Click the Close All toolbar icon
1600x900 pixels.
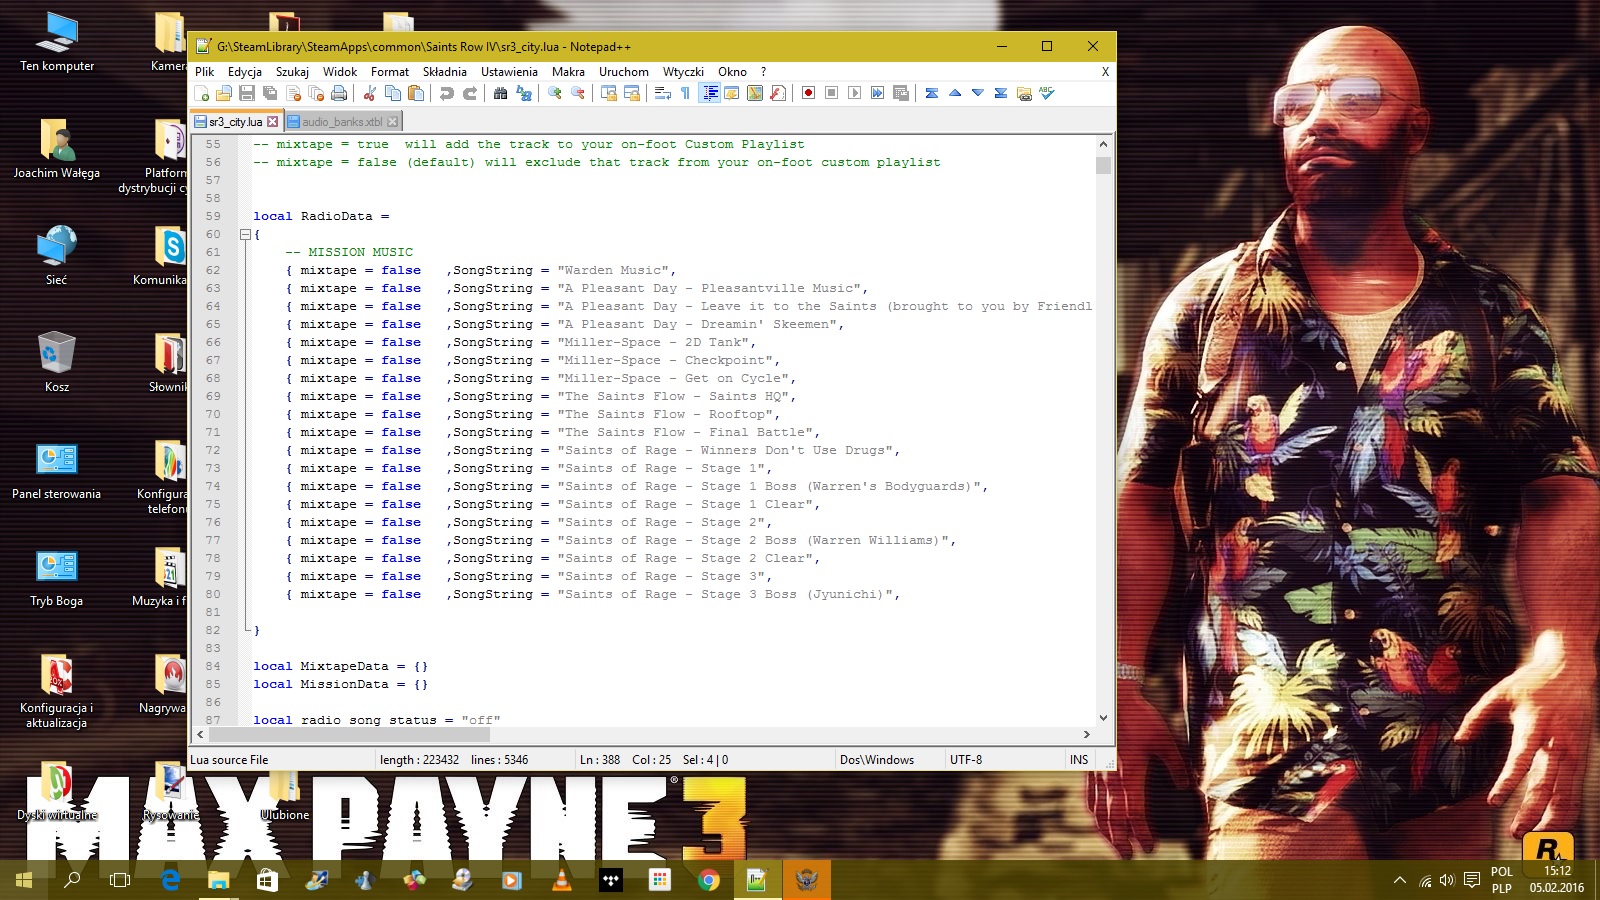(x=316, y=93)
